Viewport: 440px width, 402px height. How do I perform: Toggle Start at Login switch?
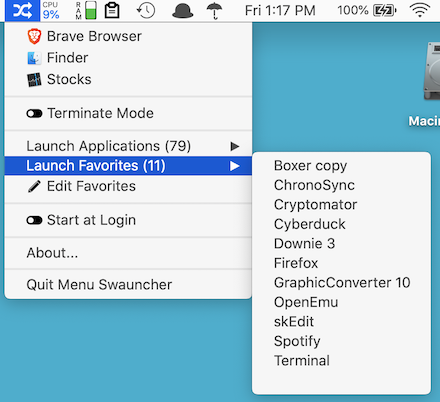pos(34,220)
